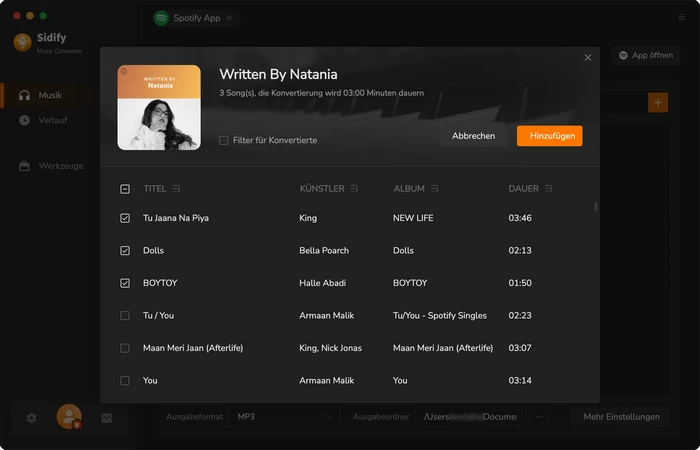The image size is (700, 450).
Task: Click the artist Bella Poarch
Action: tap(324, 250)
